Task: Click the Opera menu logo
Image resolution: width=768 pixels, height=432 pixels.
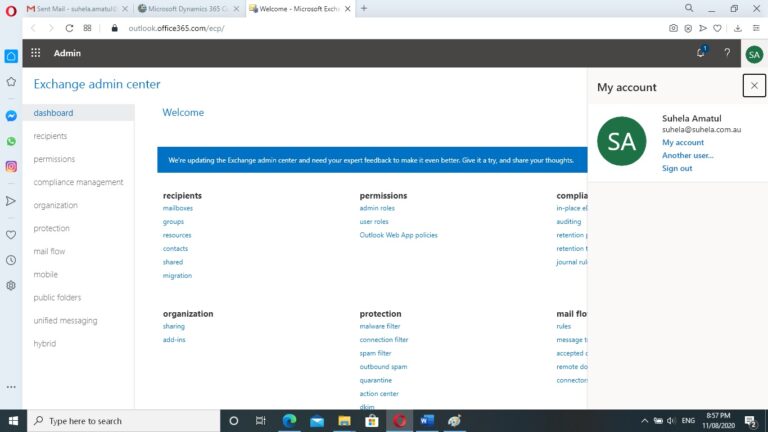Action: click(x=11, y=10)
